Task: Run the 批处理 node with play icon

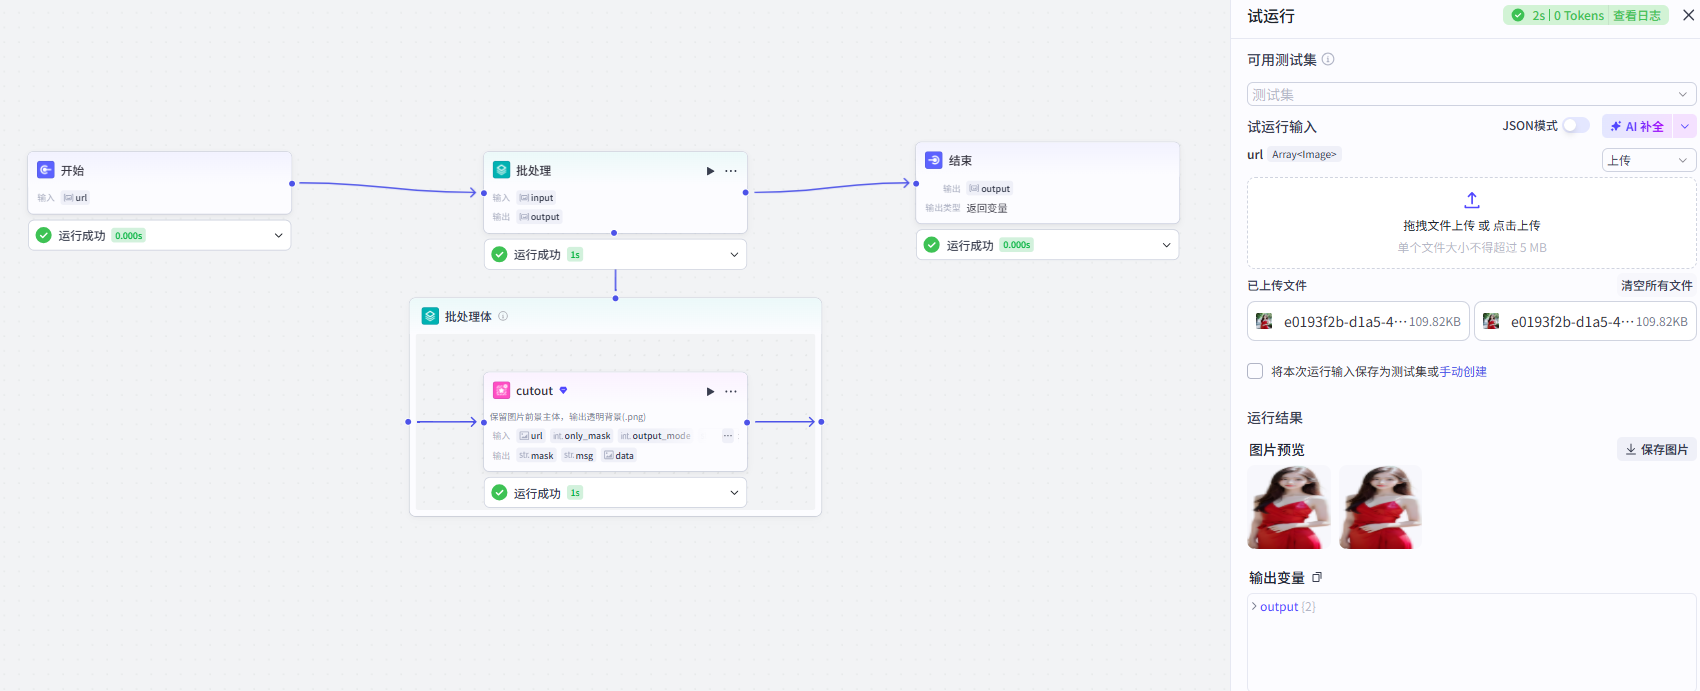Action: pyautogui.click(x=710, y=171)
